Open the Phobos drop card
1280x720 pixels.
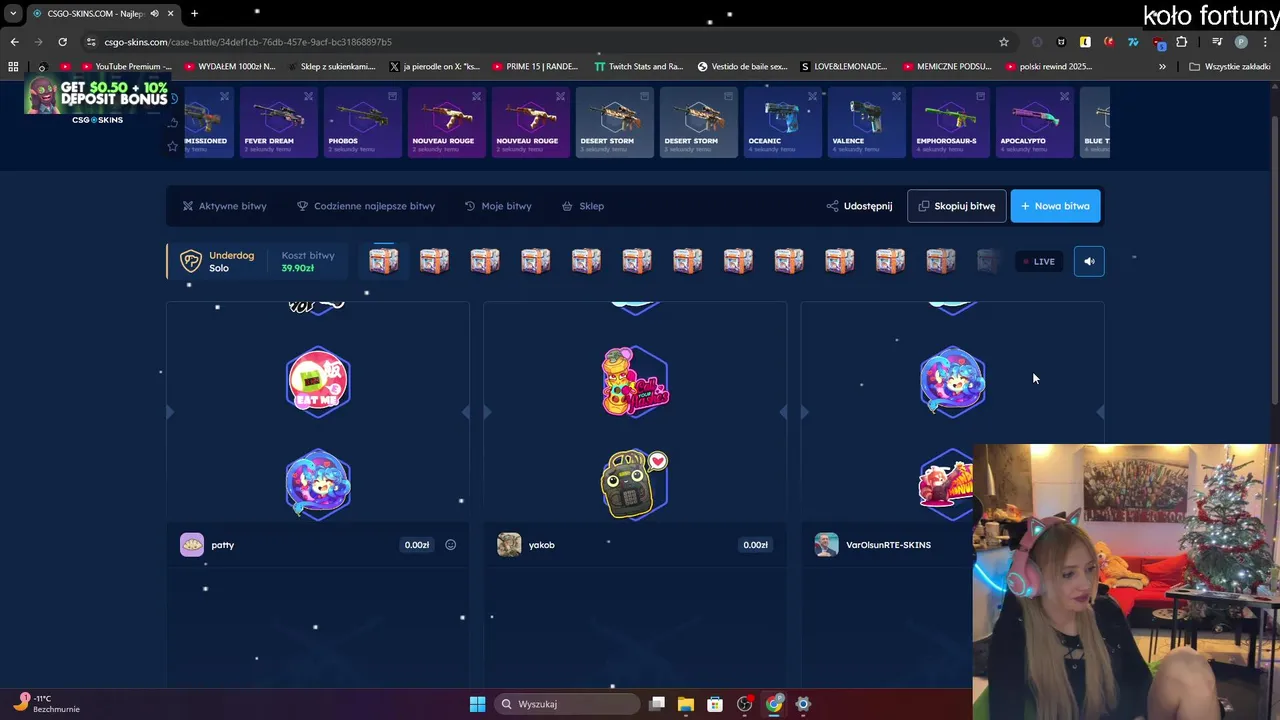click(x=363, y=122)
